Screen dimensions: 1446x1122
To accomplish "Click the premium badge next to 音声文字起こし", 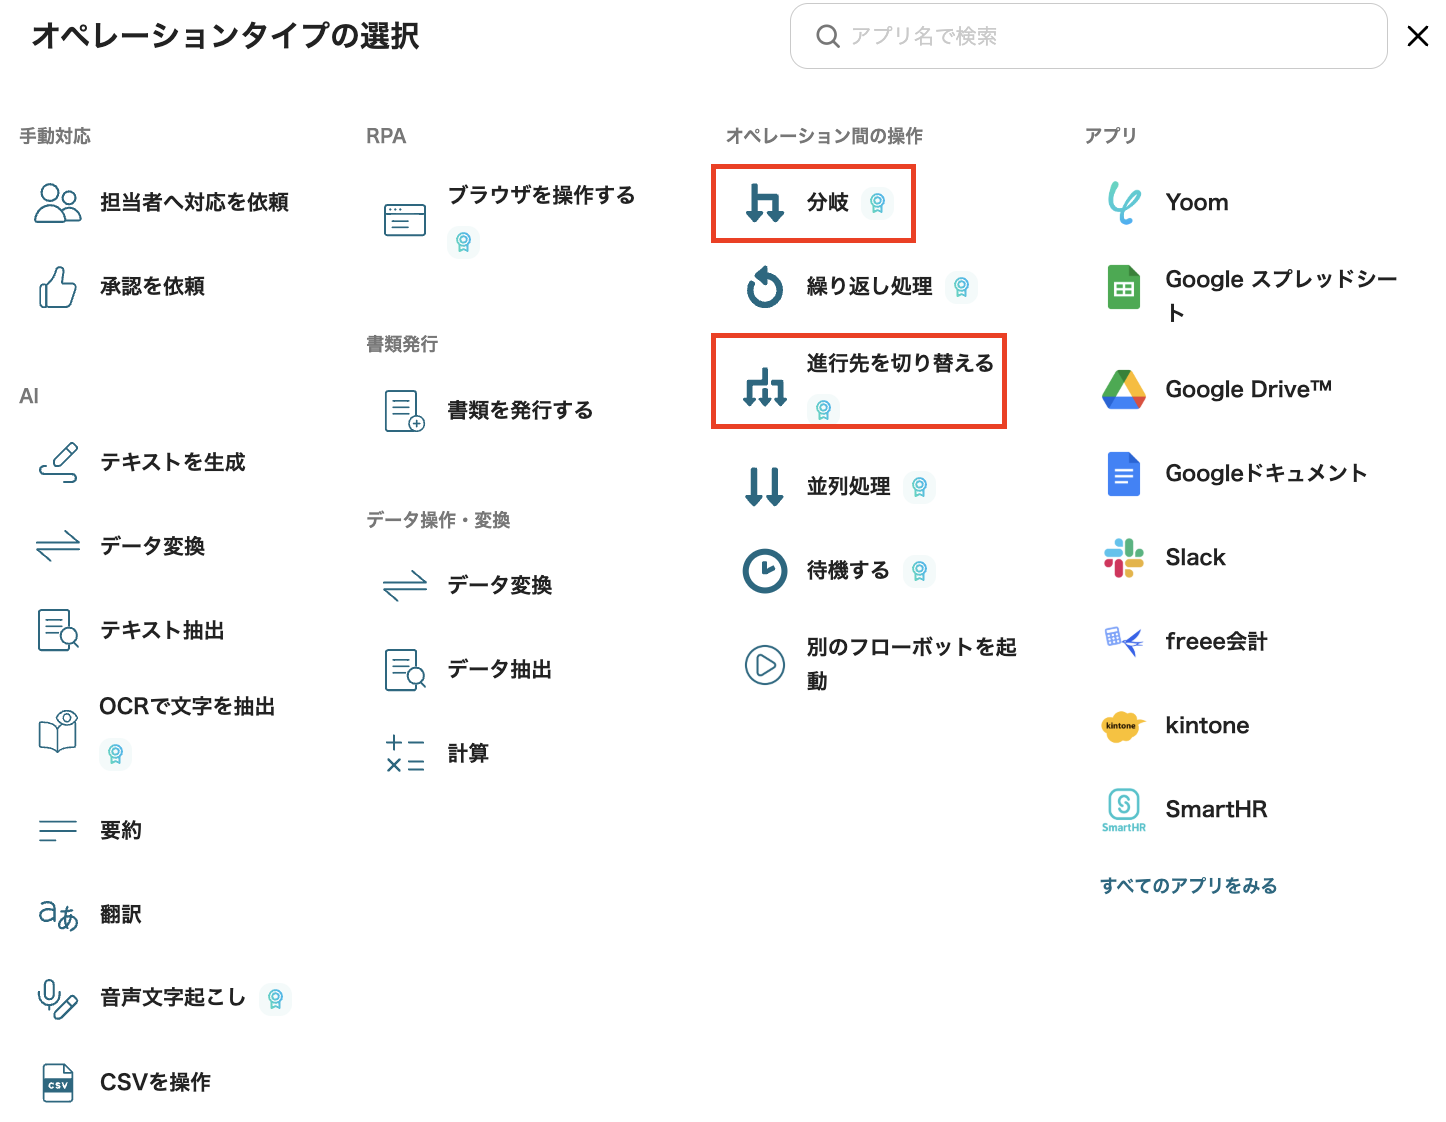I will pos(276,998).
